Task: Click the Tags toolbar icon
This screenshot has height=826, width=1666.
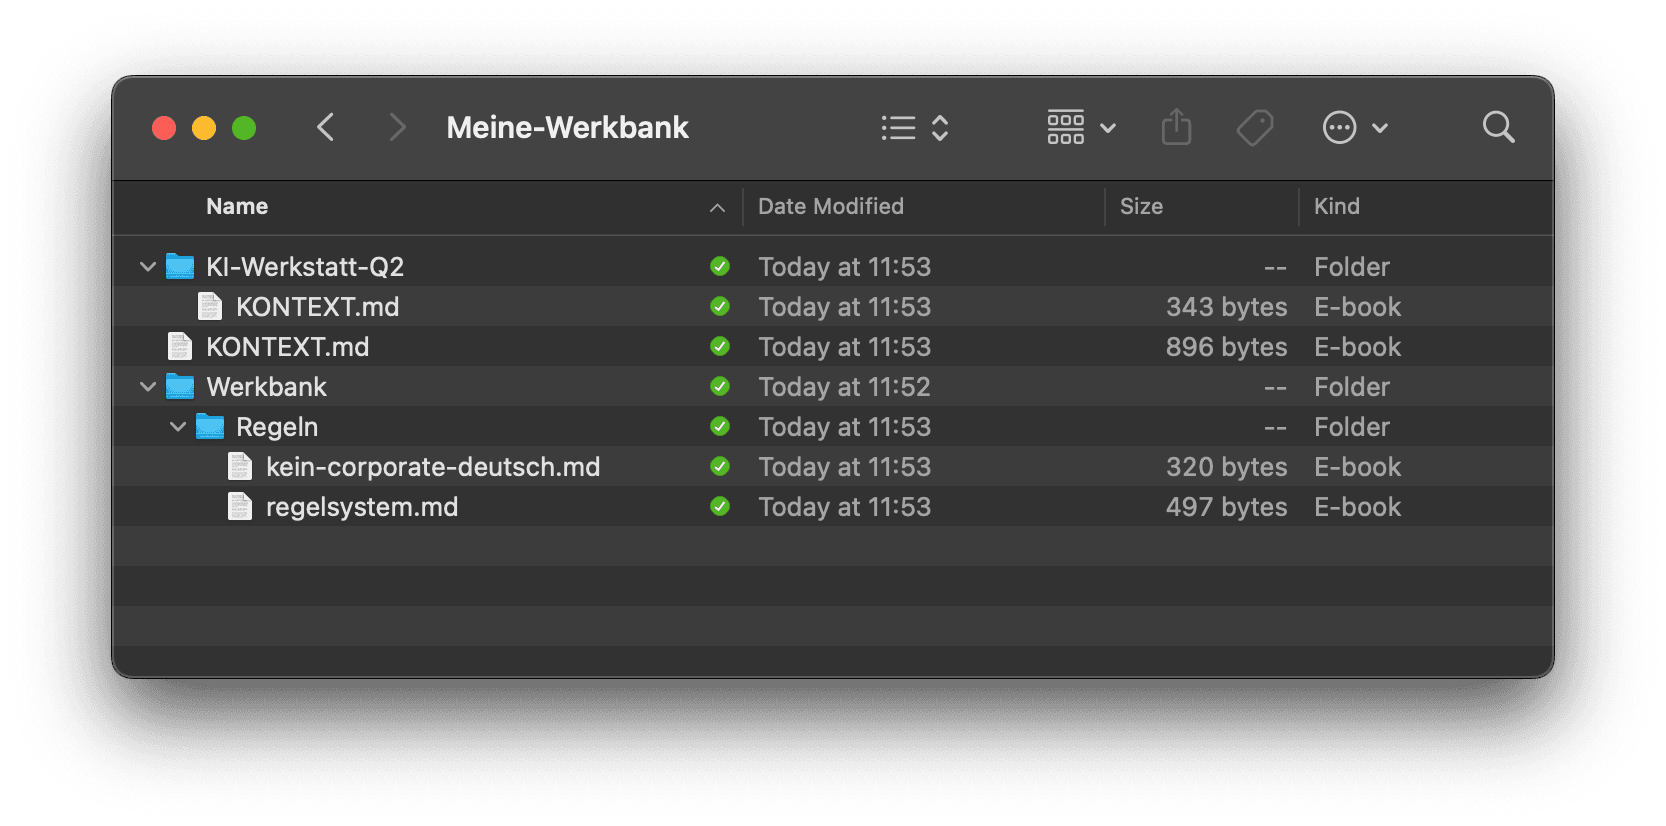Action: tap(1254, 127)
